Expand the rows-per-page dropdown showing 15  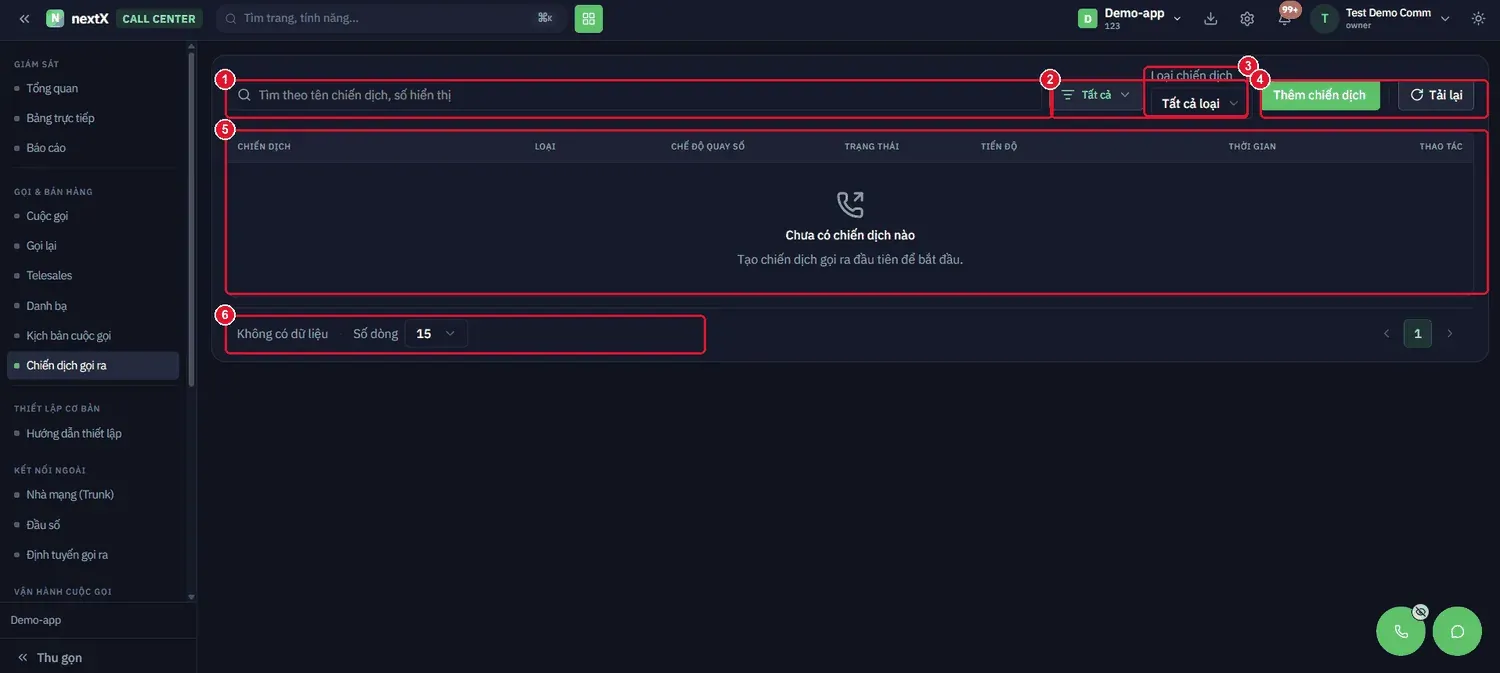[x=436, y=334]
